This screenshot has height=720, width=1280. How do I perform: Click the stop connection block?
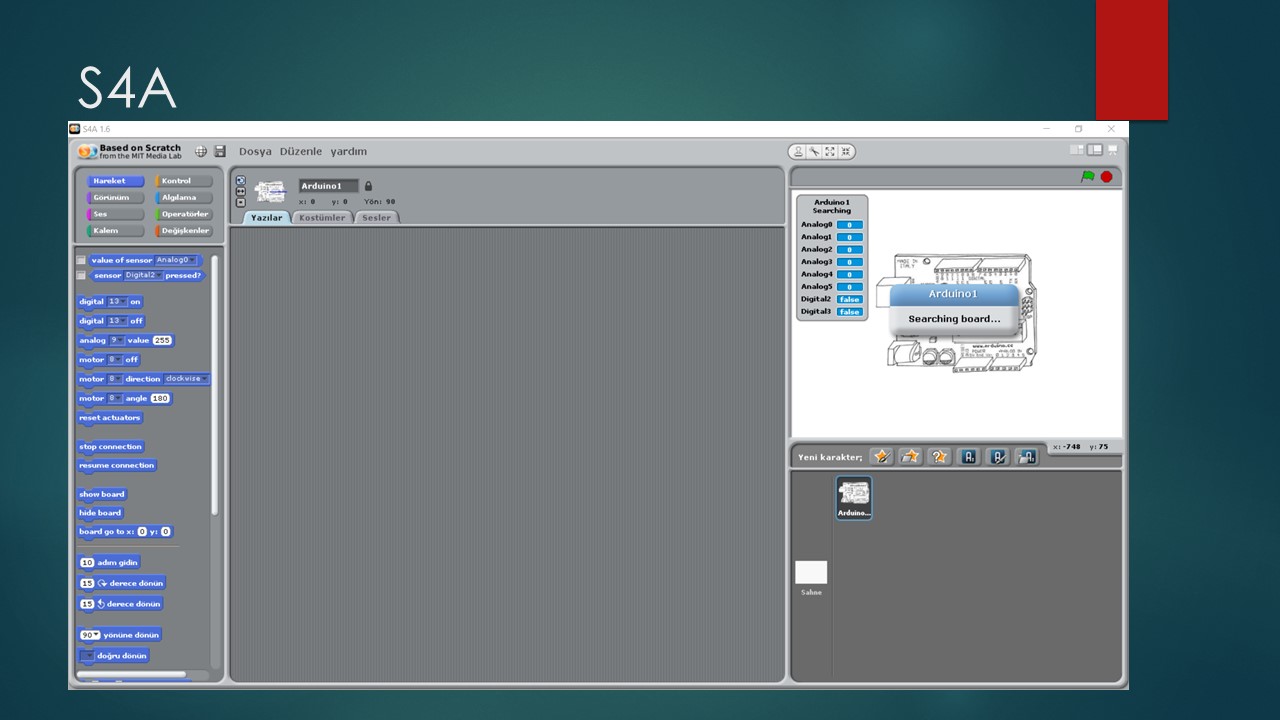coord(111,447)
